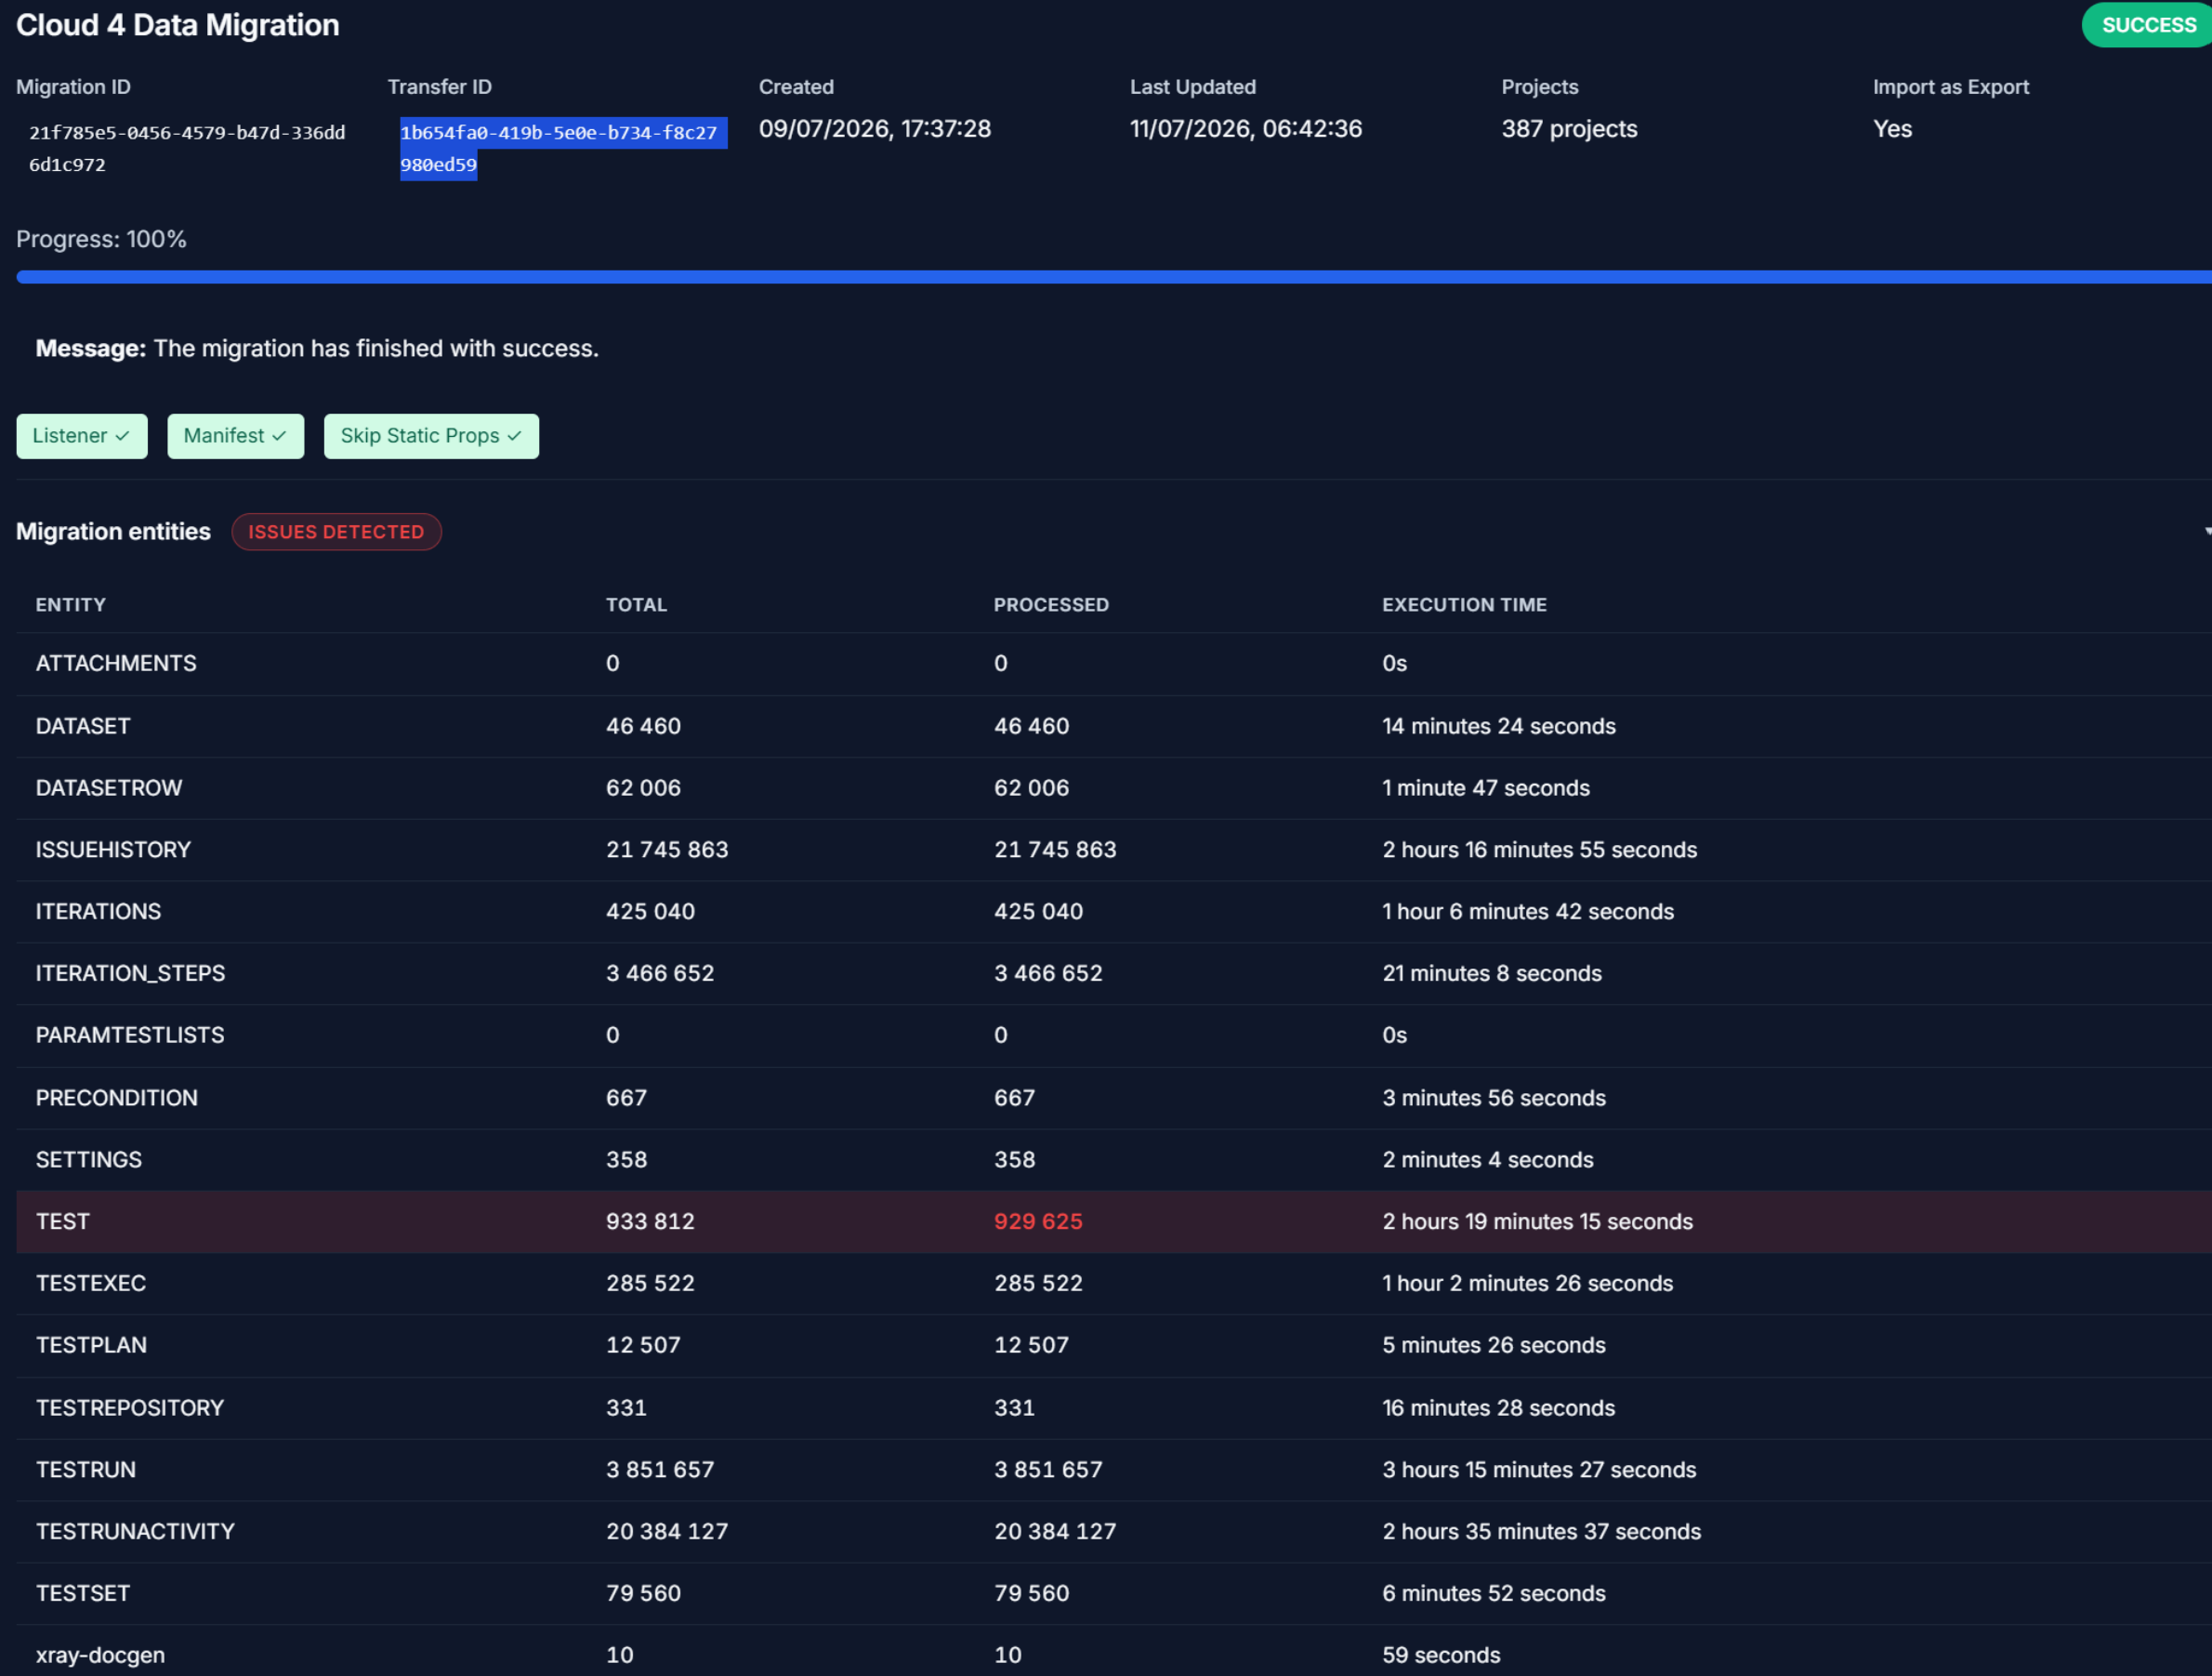
Task: Click the 16 minutes 28 seconds execution time
Action: (x=1499, y=1408)
